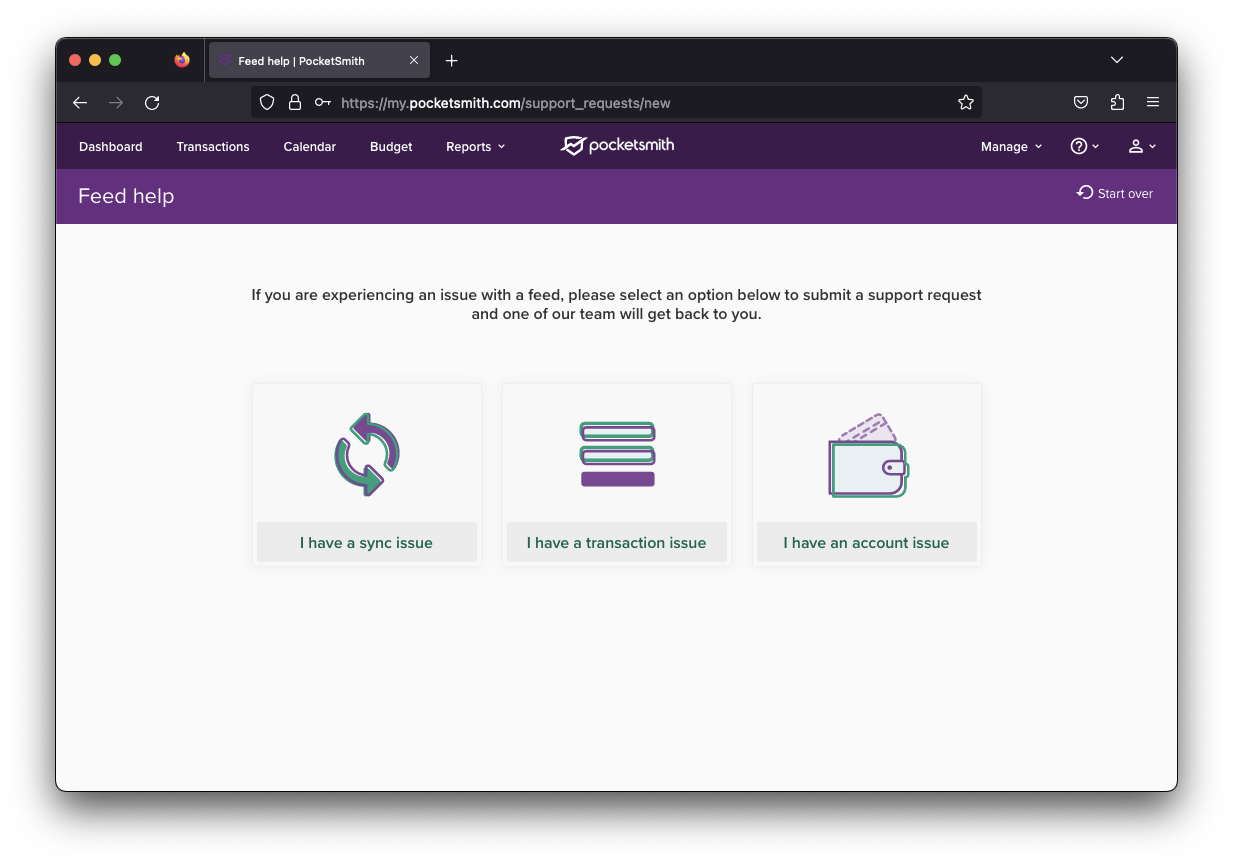Expand the Manage dropdown
The image size is (1233, 865).
point(1011,147)
